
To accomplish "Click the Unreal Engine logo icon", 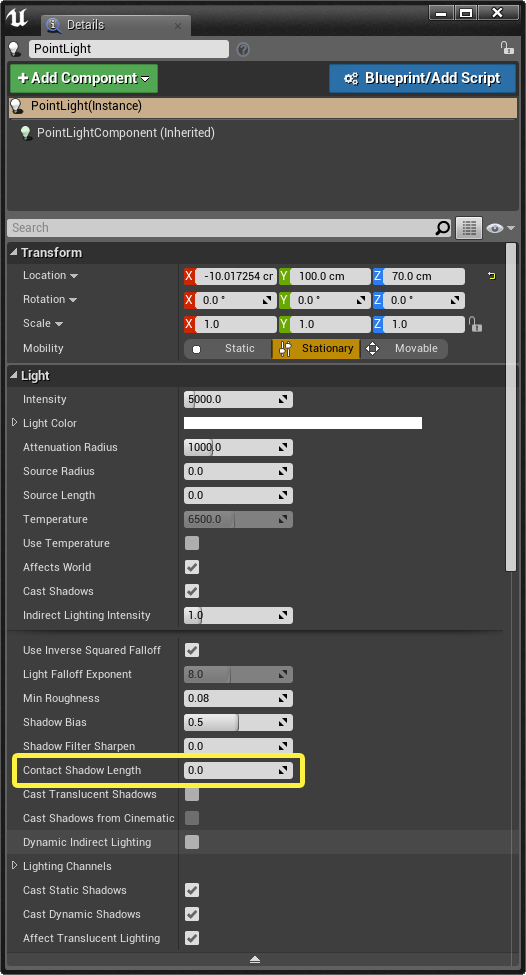I will point(17,18).
